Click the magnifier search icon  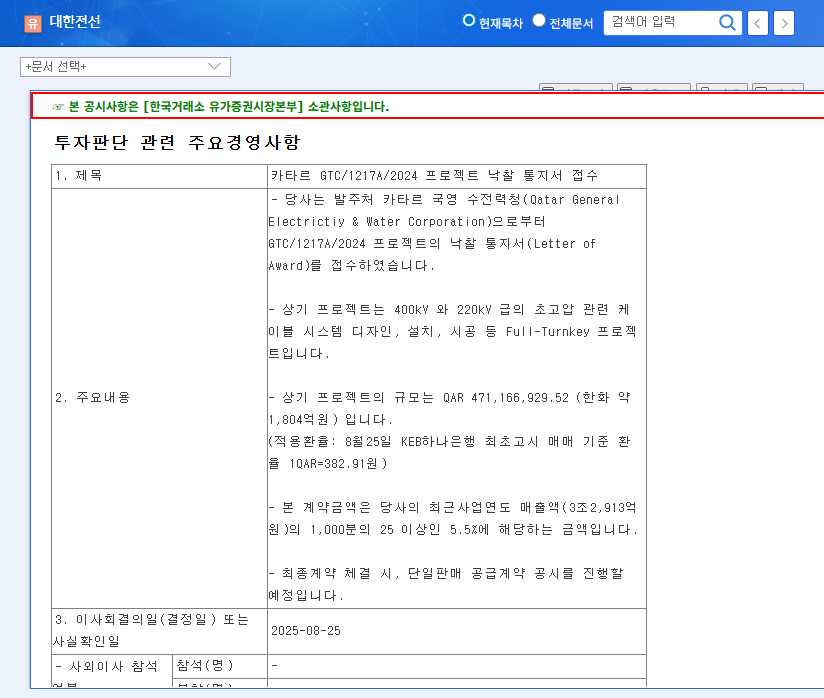(727, 22)
